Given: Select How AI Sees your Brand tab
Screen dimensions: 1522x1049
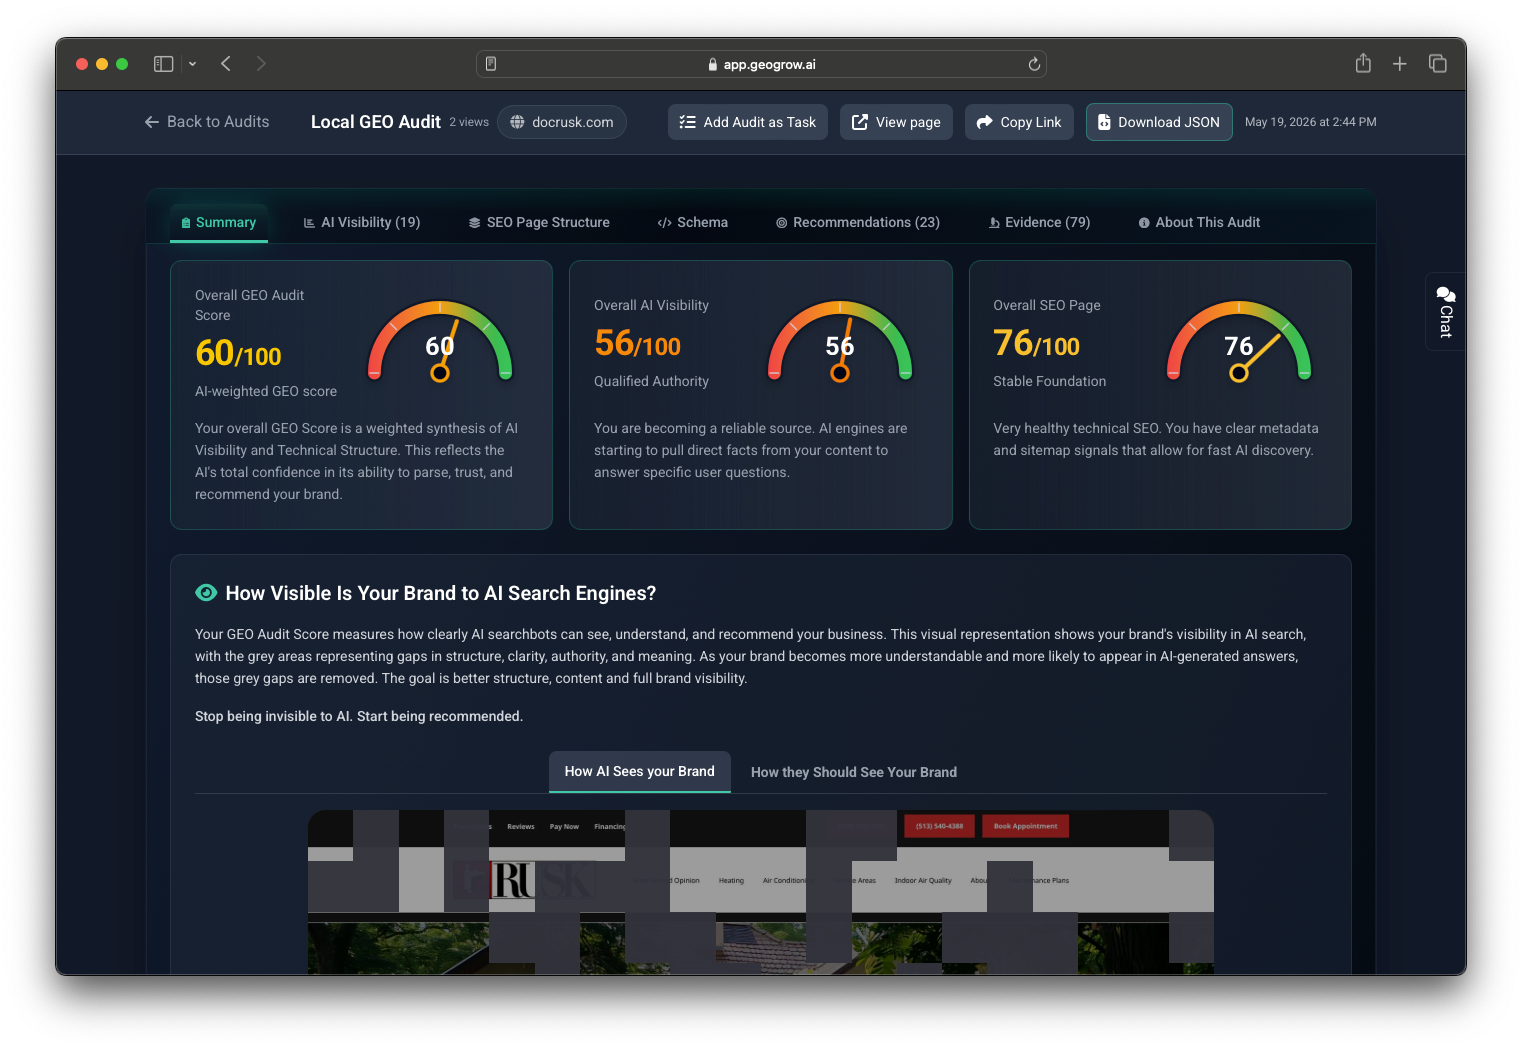Looking at the screenshot, I should coord(640,772).
